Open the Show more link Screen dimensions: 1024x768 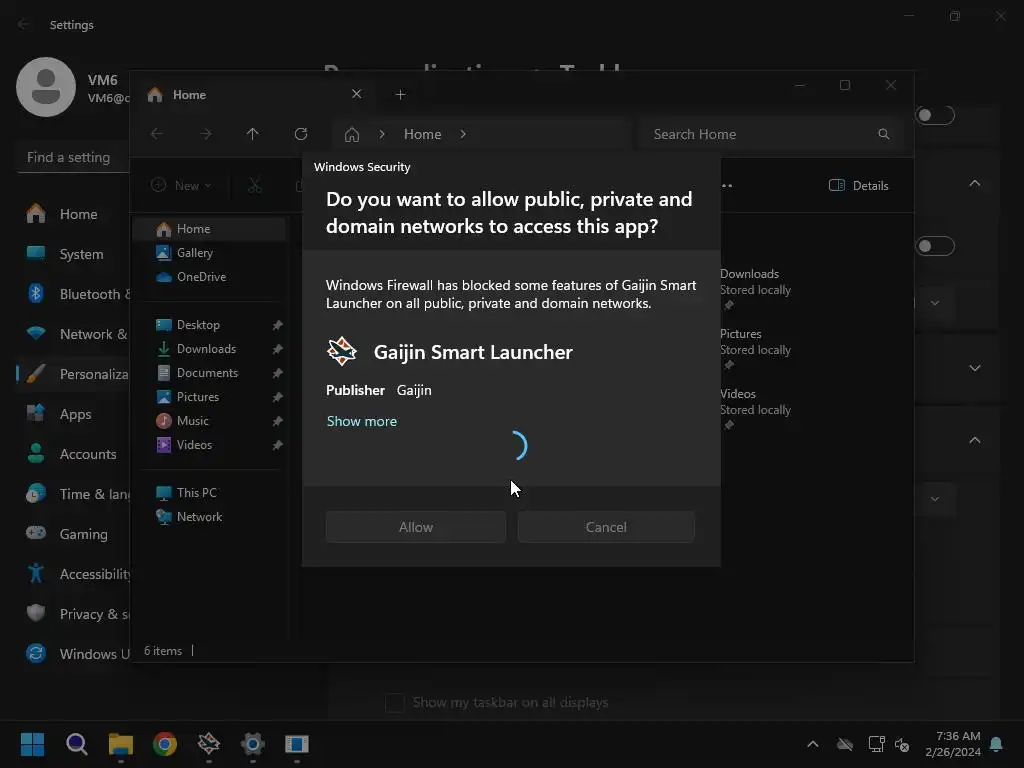362,421
